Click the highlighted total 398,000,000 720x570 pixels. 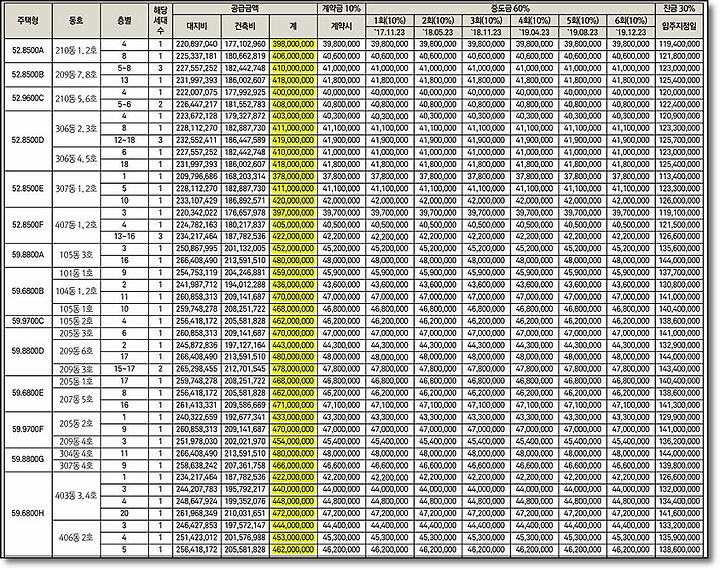(293, 44)
